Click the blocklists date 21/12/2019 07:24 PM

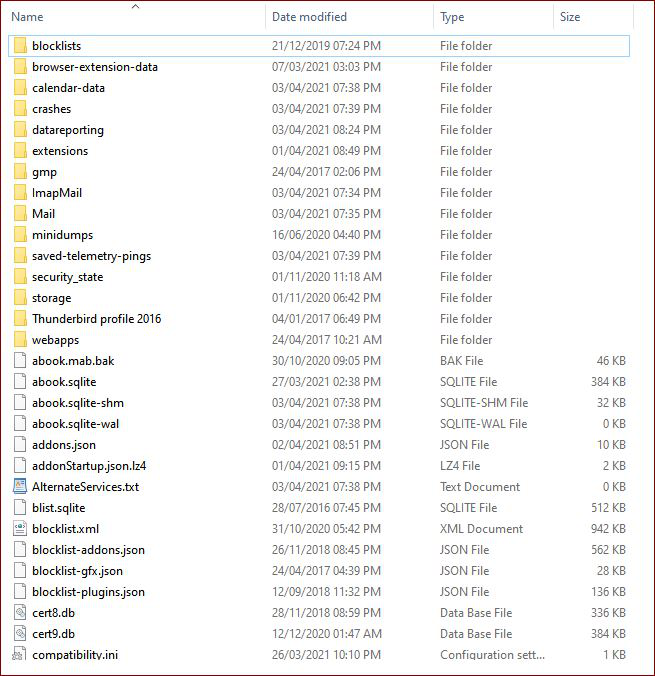(x=326, y=46)
